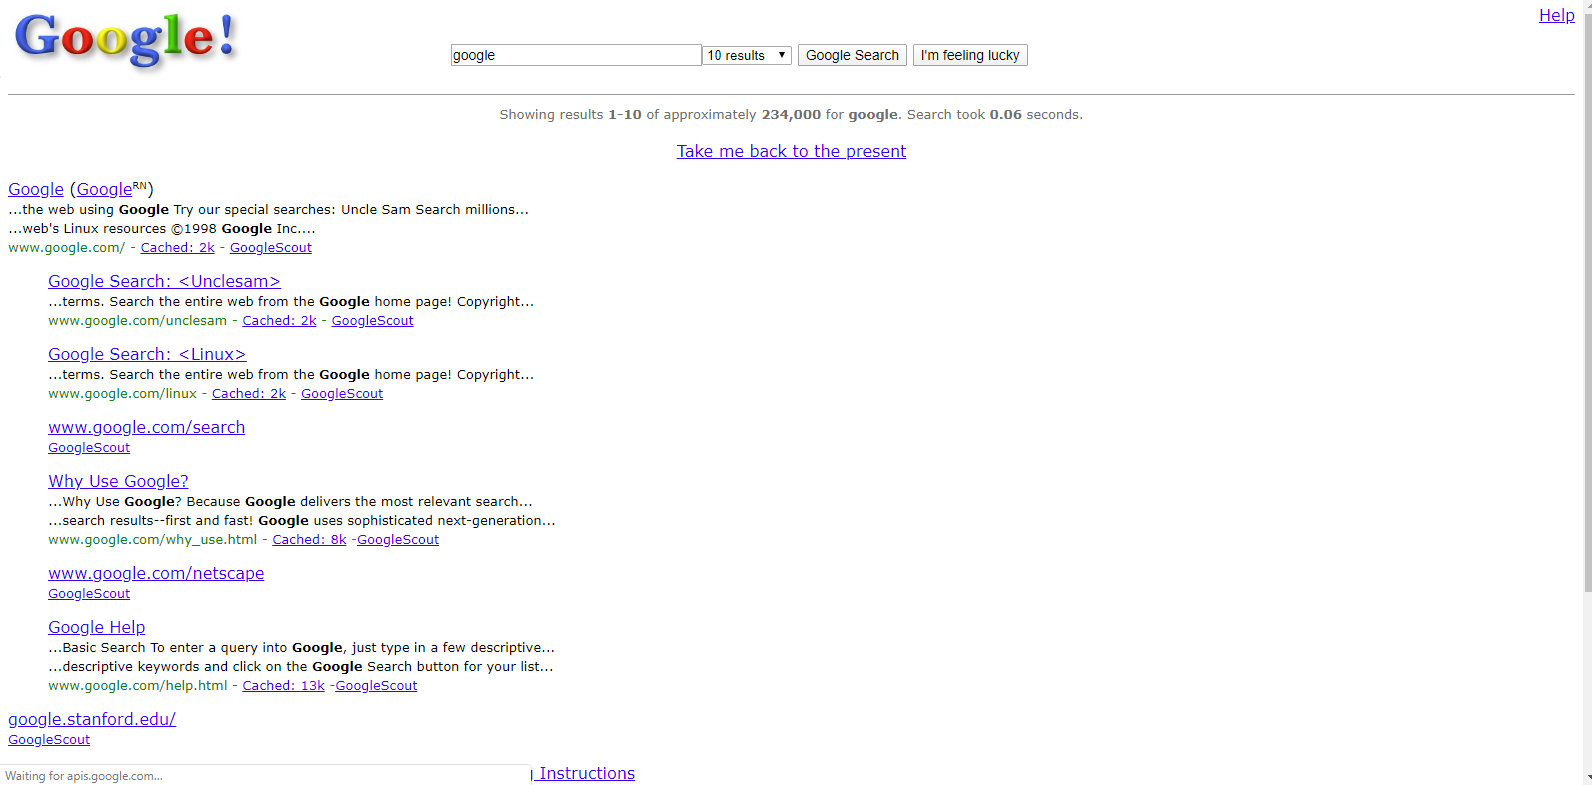The image size is (1592, 785).
Task: Open 'Cached: 2k' for www.google.com/
Action: [178, 248]
